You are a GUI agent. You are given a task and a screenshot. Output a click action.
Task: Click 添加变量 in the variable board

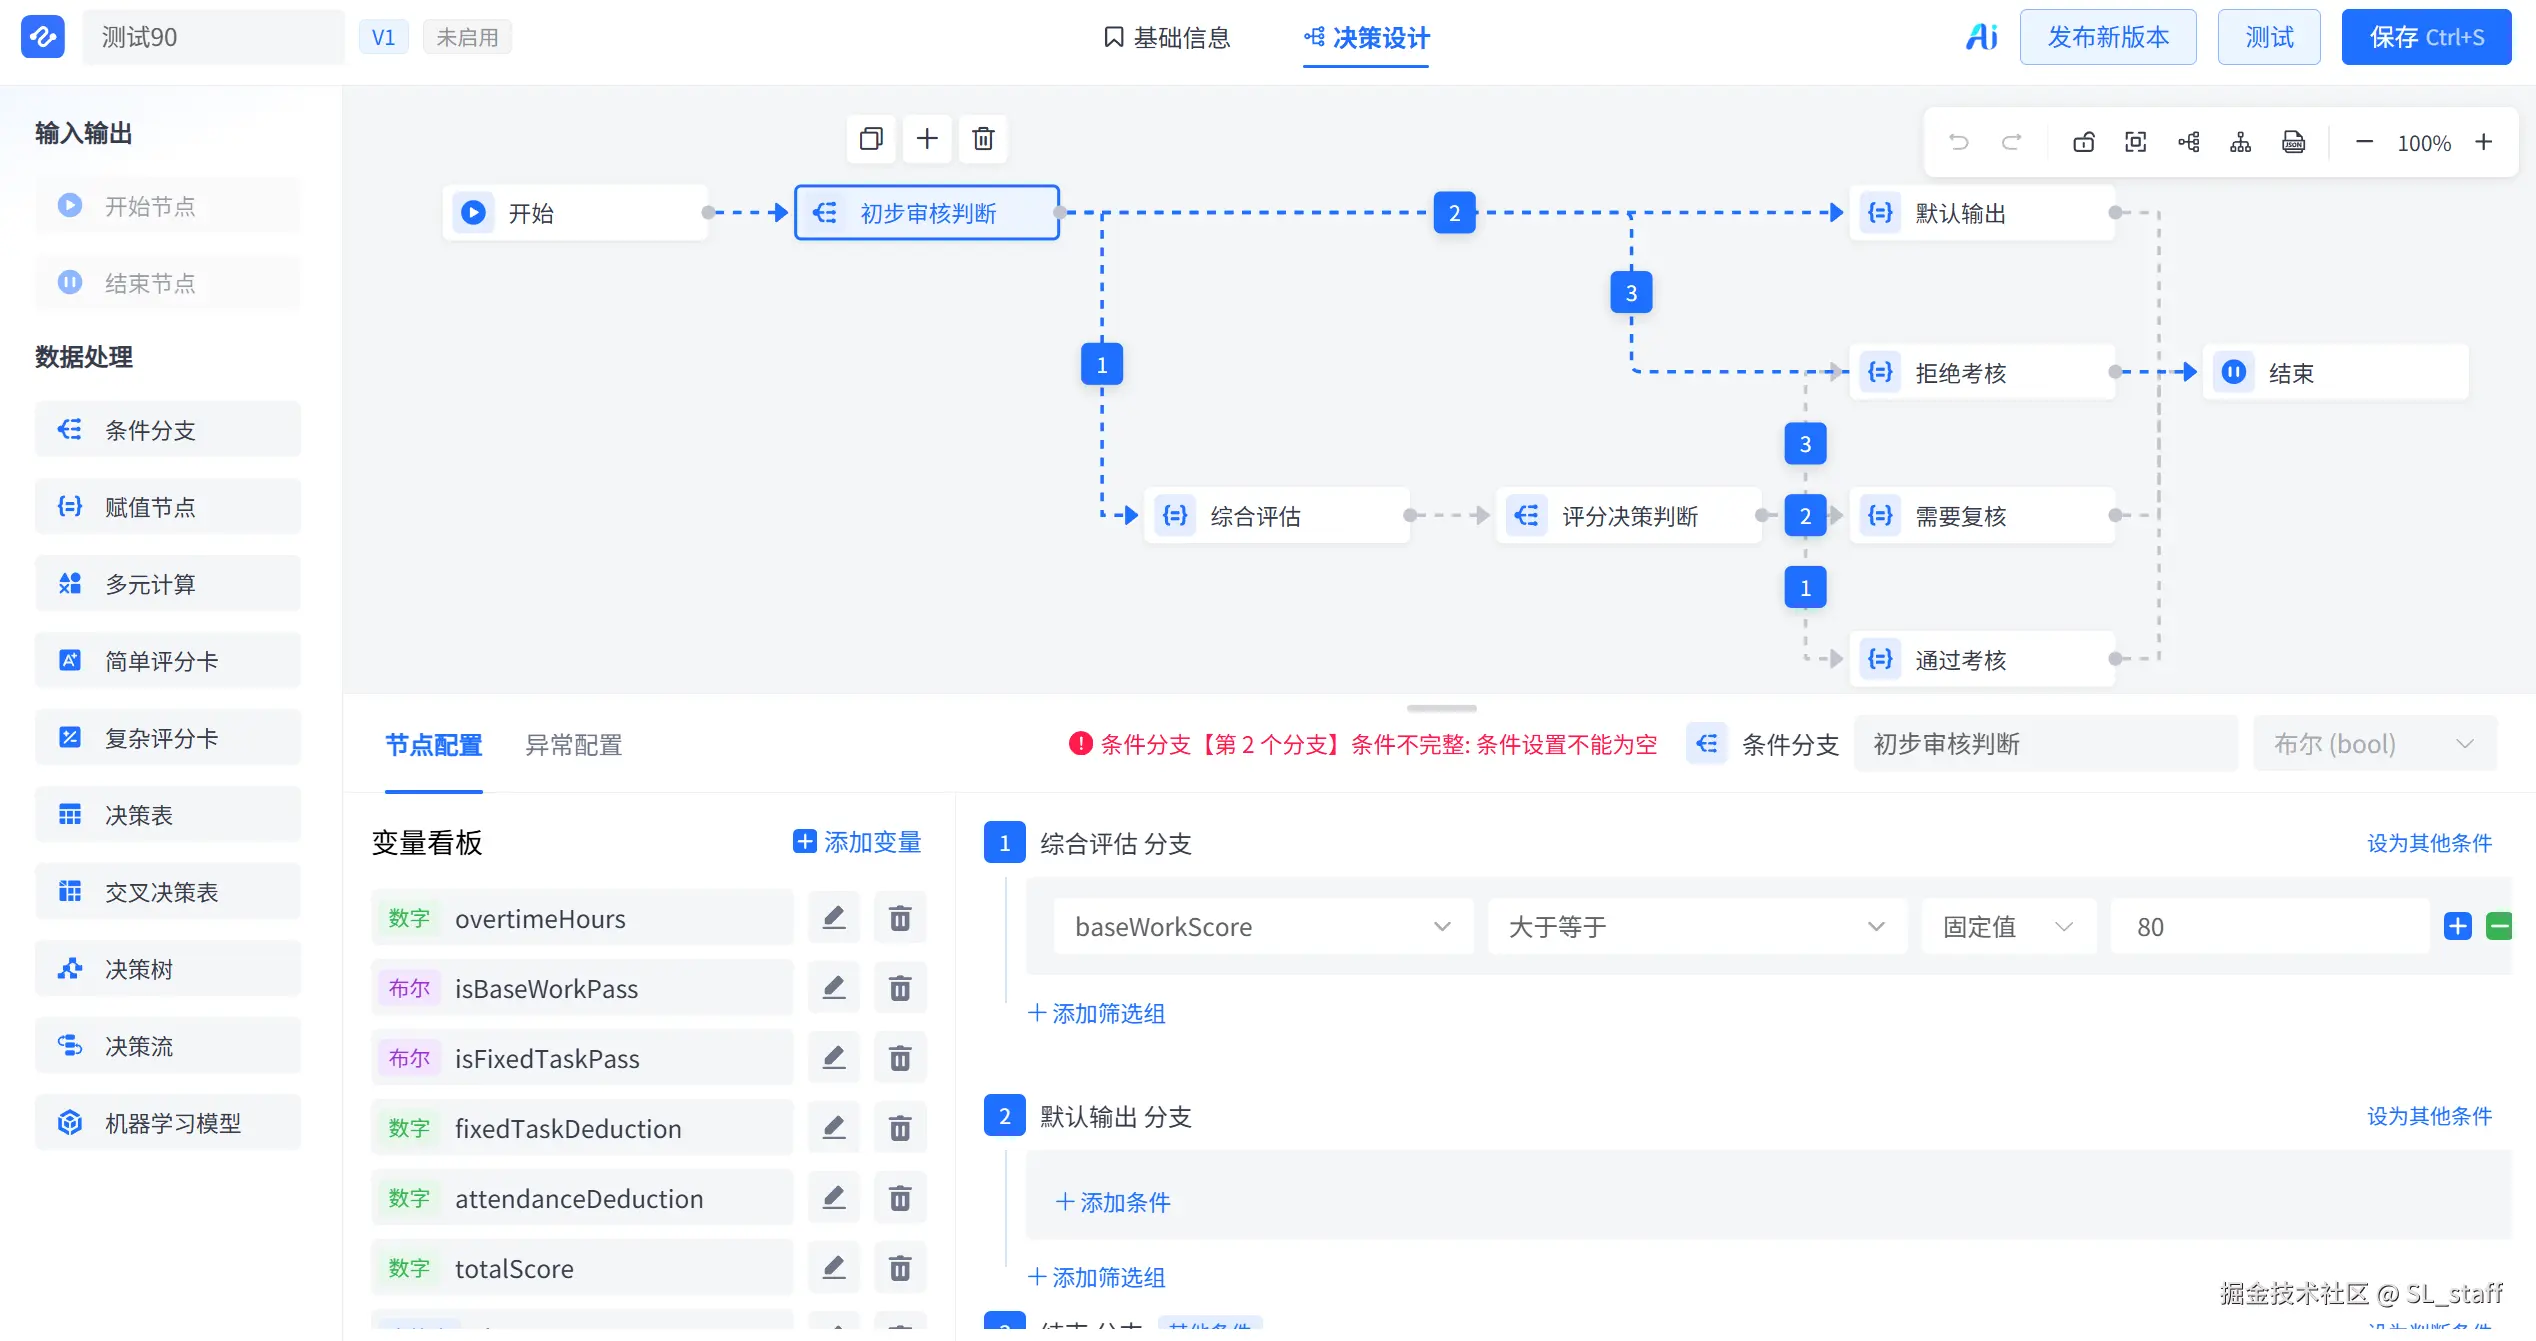pyautogui.click(x=857, y=842)
